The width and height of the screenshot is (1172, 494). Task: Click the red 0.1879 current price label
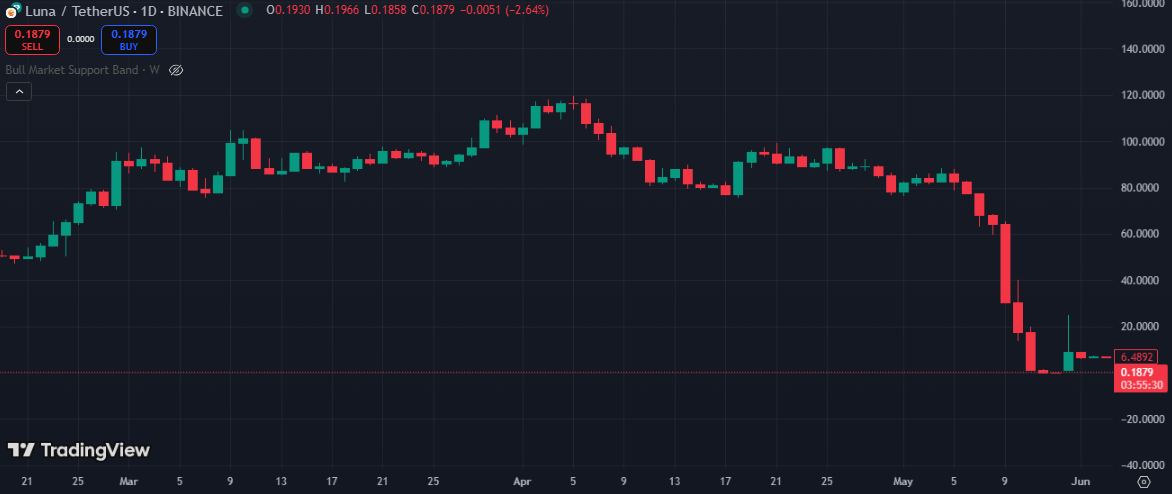click(1138, 372)
